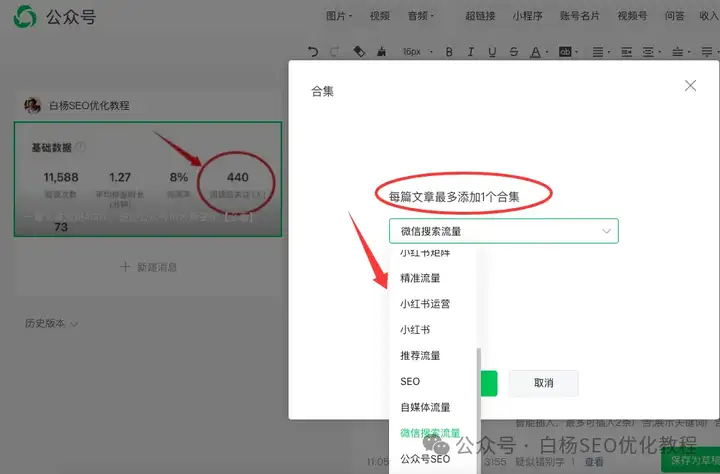Toggle strikethrough formatting
The image size is (720, 474).
[x=514, y=52]
